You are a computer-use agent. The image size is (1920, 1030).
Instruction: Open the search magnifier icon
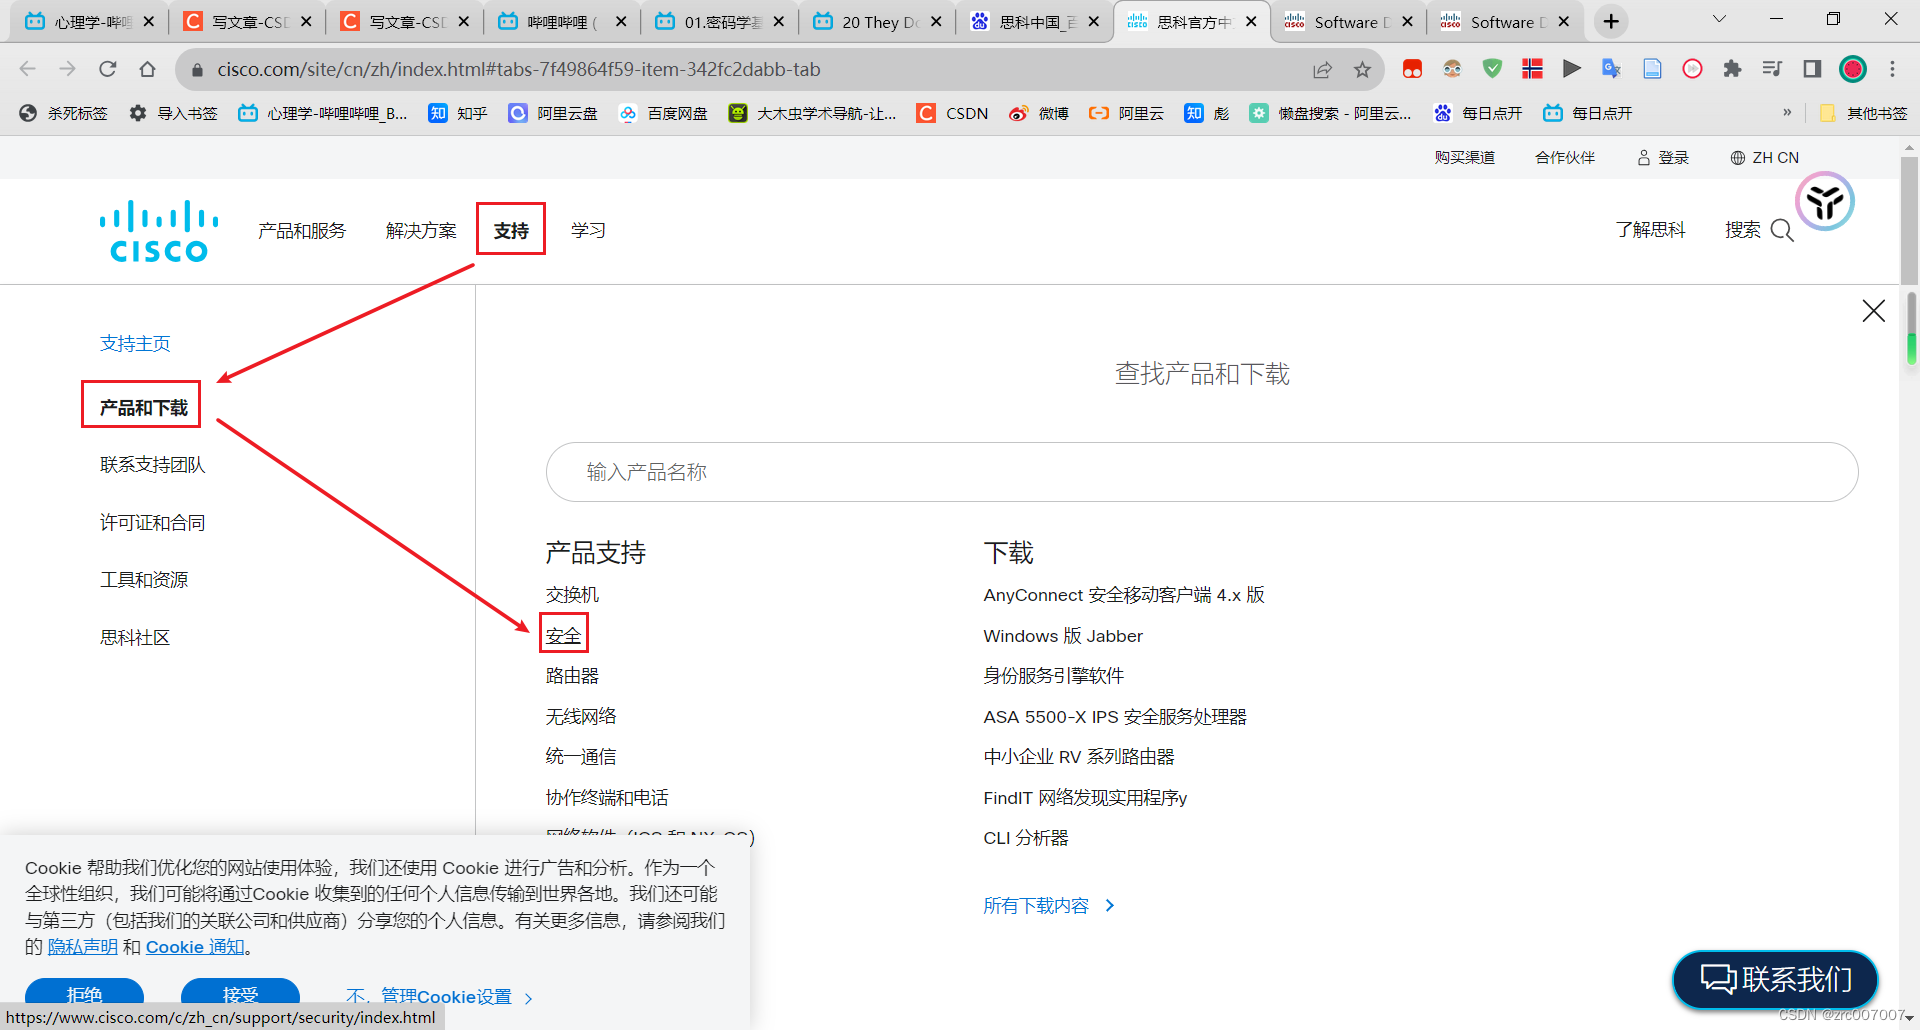tap(1782, 231)
